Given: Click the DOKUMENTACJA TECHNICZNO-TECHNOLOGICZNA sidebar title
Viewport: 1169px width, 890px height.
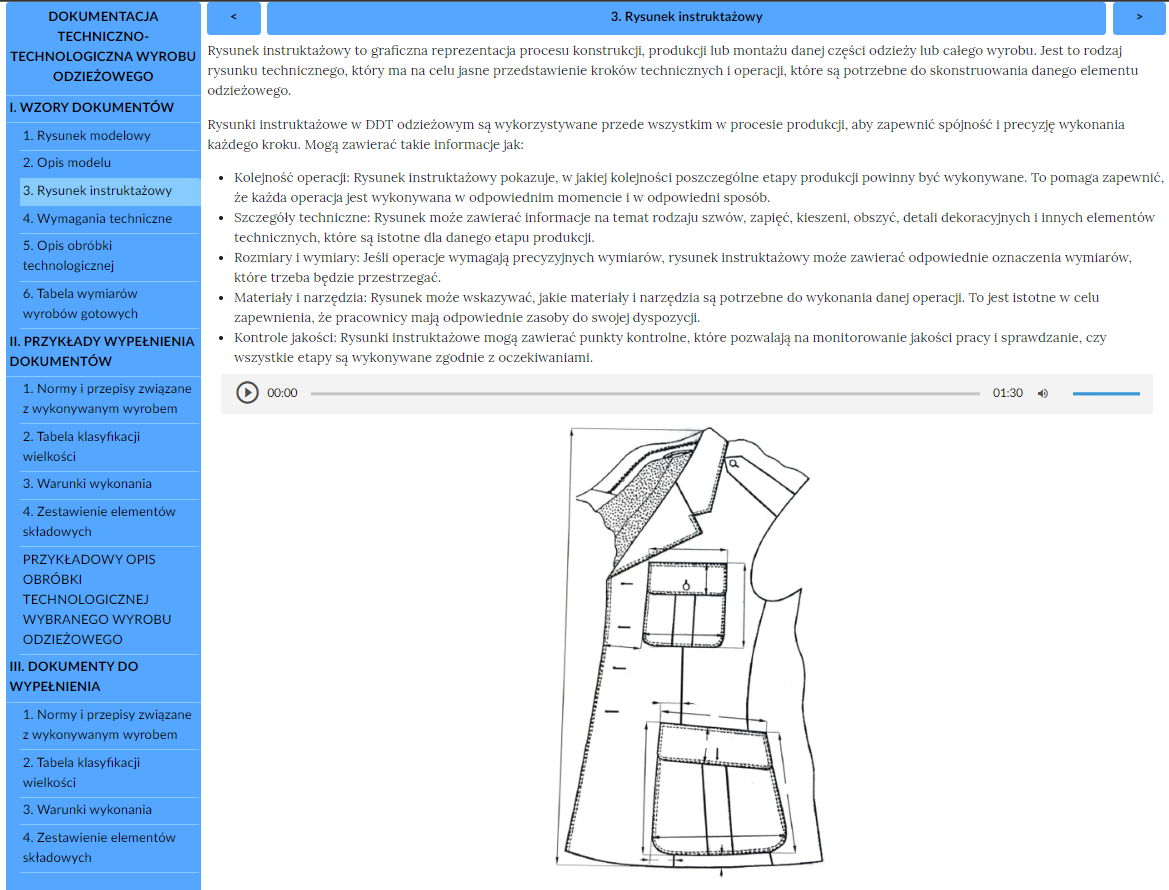Looking at the screenshot, I should click(103, 46).
